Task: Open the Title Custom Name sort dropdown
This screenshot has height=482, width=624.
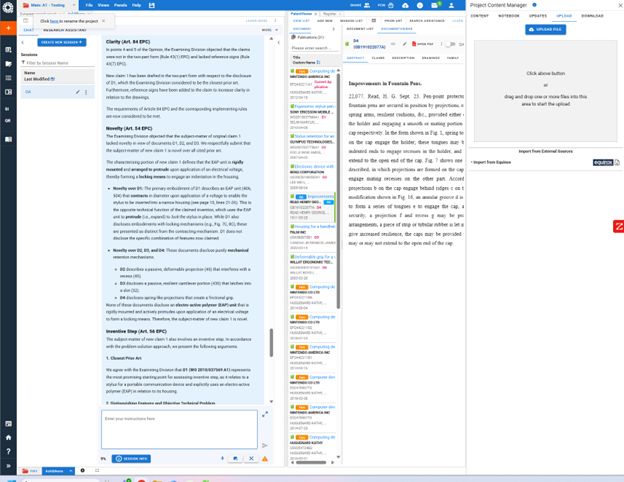Action: [x=318, y=60]
